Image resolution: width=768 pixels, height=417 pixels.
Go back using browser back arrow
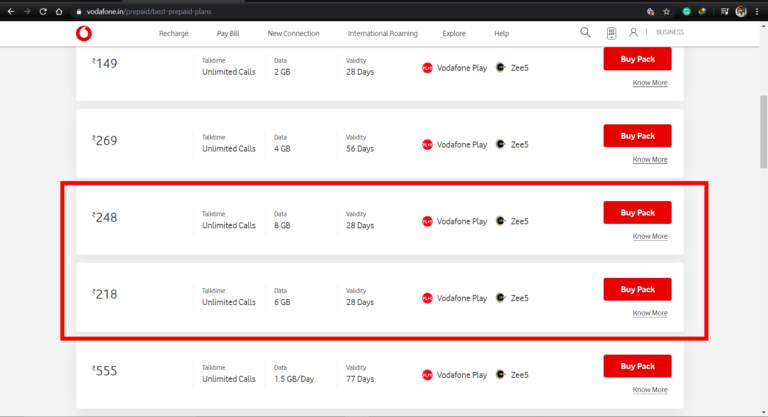coord(11,11)
